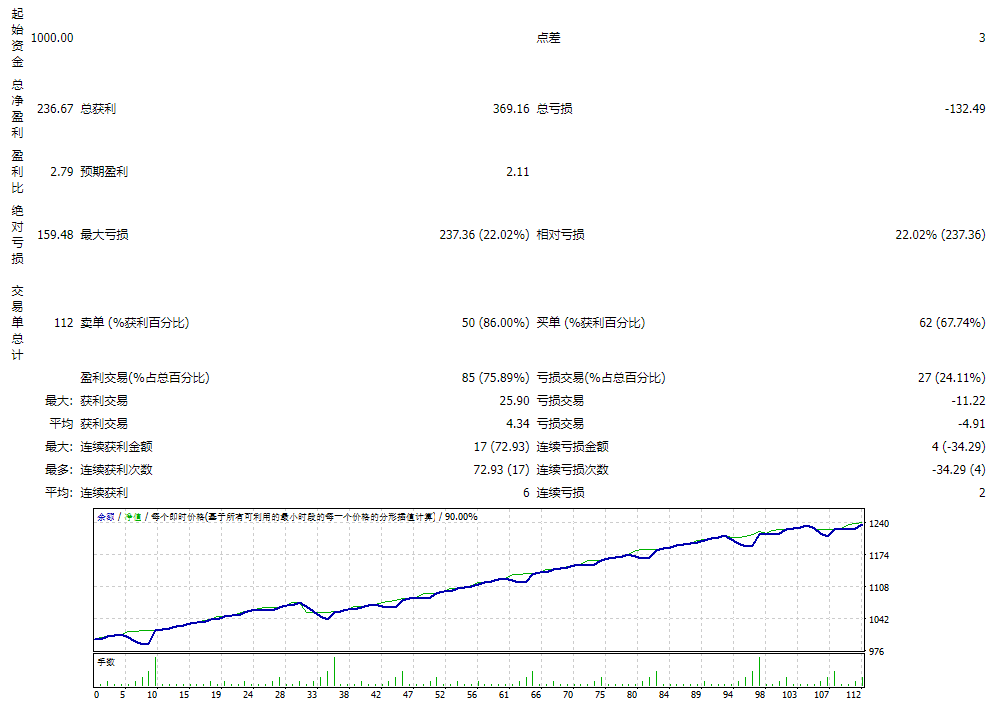Click the 盈利交易 ratio 75.89%
This screenshot has width=997, height=706.
pyautogui.click(x=503, y=377)
